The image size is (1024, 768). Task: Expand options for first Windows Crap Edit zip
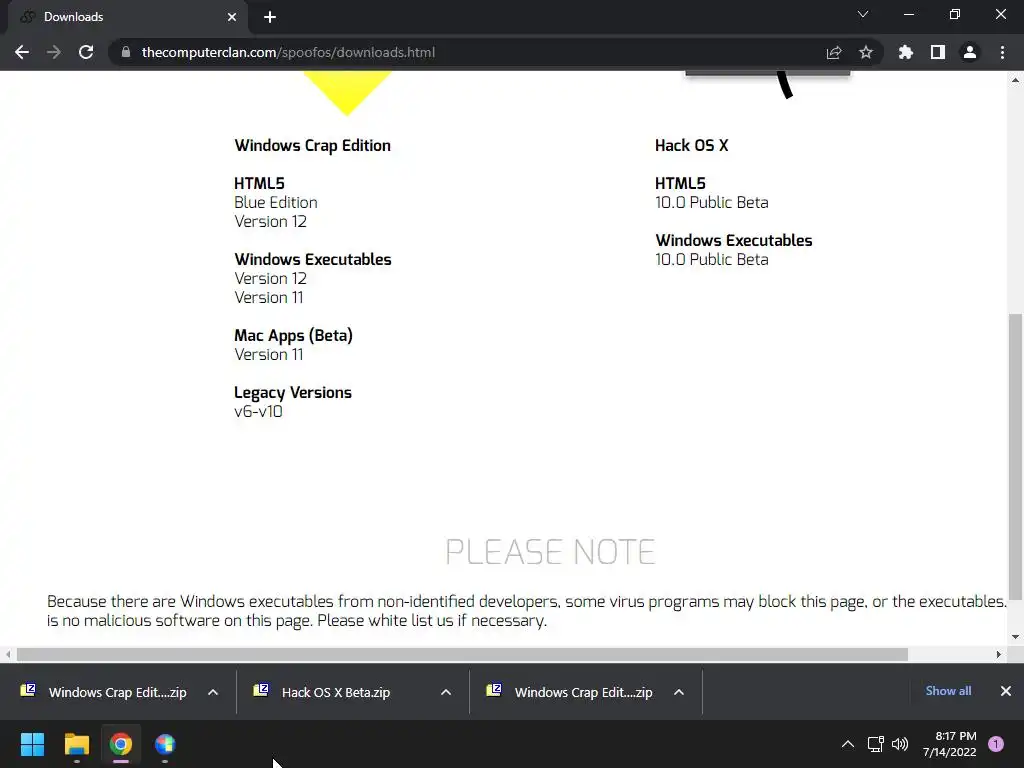(213, 692)
